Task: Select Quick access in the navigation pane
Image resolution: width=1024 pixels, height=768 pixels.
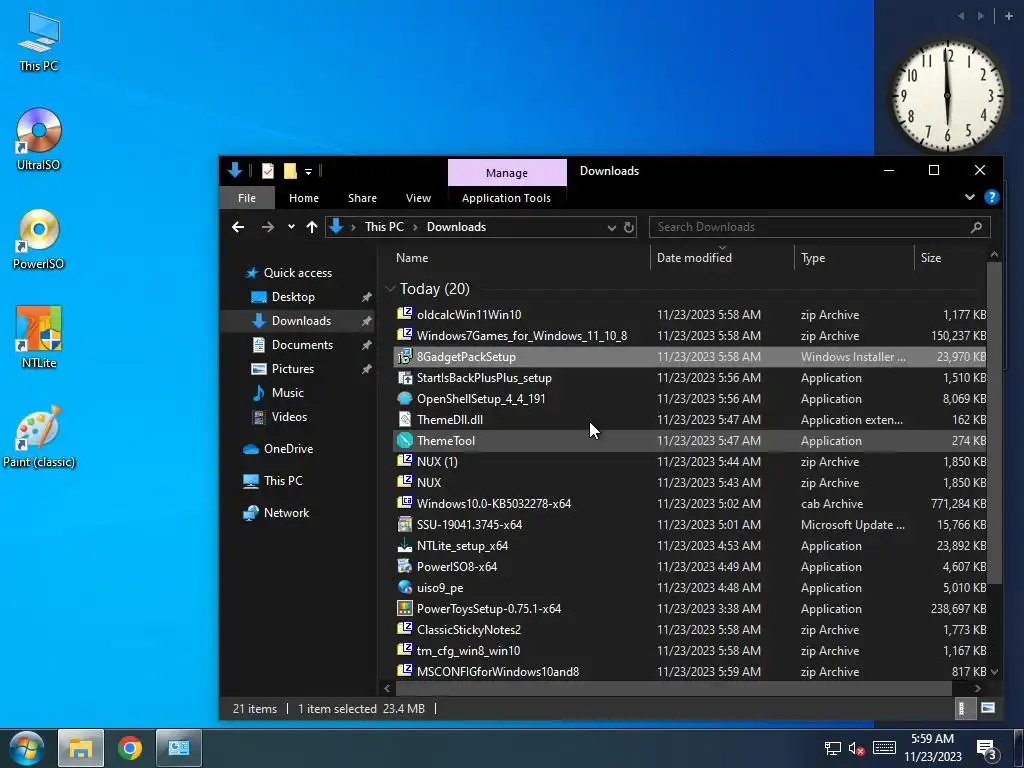Action: pos(297,273)
